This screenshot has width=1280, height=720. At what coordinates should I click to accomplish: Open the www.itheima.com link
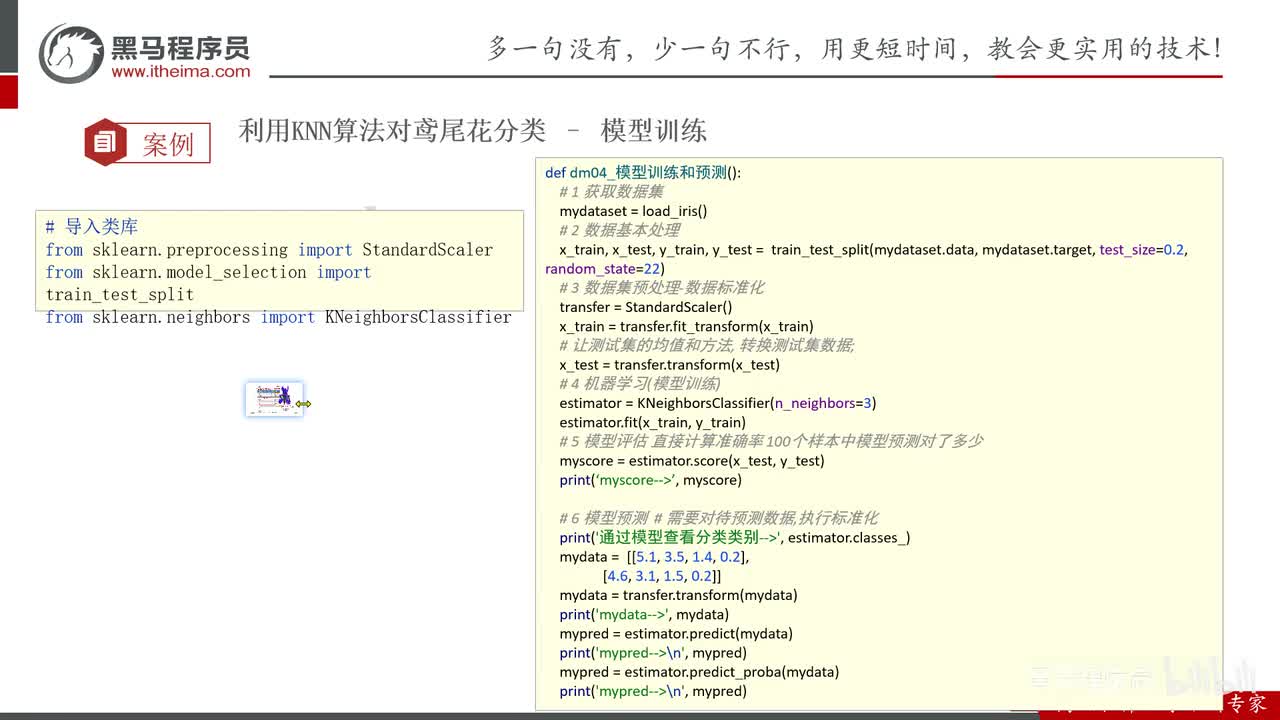[x=181, y=72]
